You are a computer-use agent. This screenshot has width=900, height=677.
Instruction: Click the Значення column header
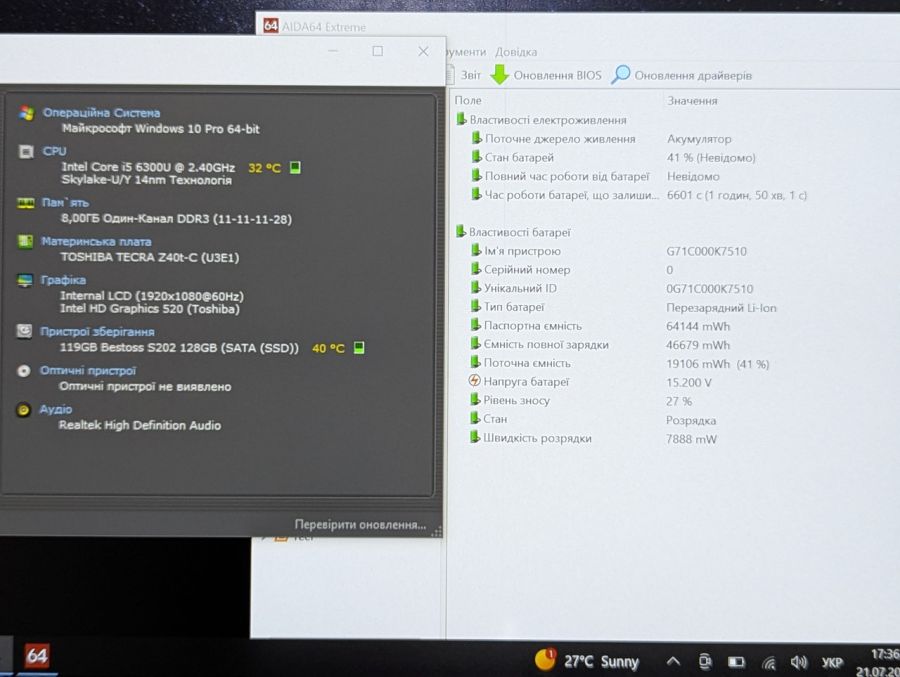click(x=692, y=100)
